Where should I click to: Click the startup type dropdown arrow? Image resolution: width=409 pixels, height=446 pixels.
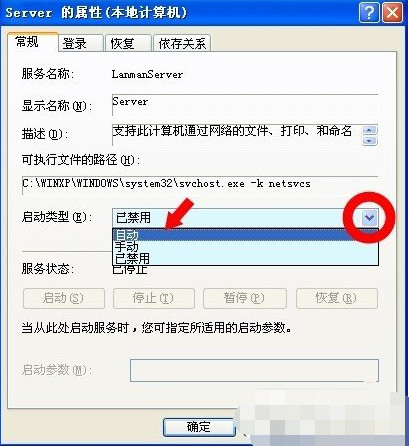369,218
